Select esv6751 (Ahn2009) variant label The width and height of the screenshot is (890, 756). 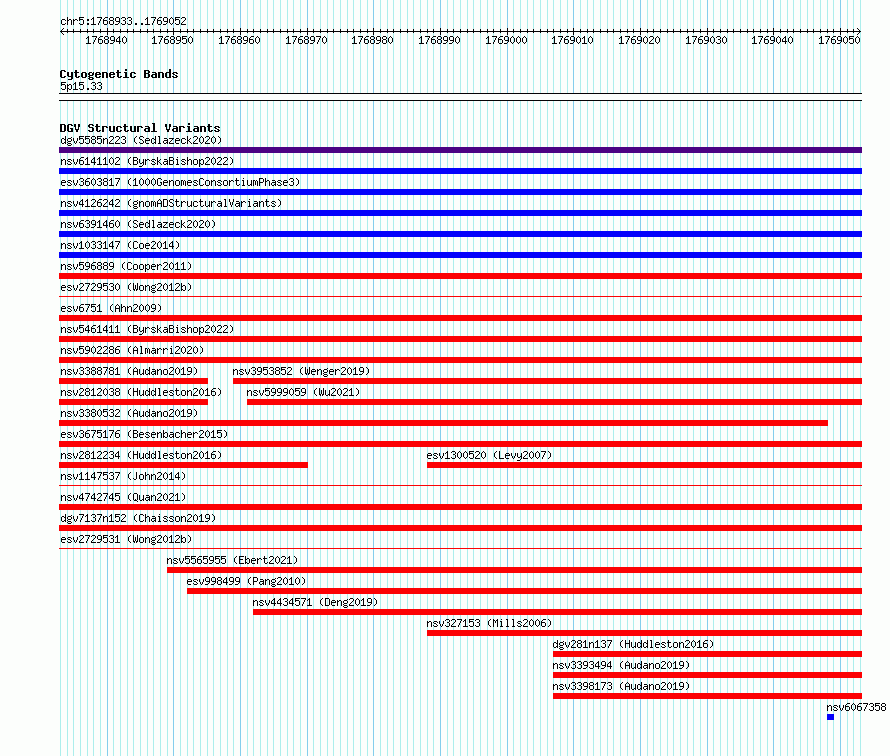111,308
